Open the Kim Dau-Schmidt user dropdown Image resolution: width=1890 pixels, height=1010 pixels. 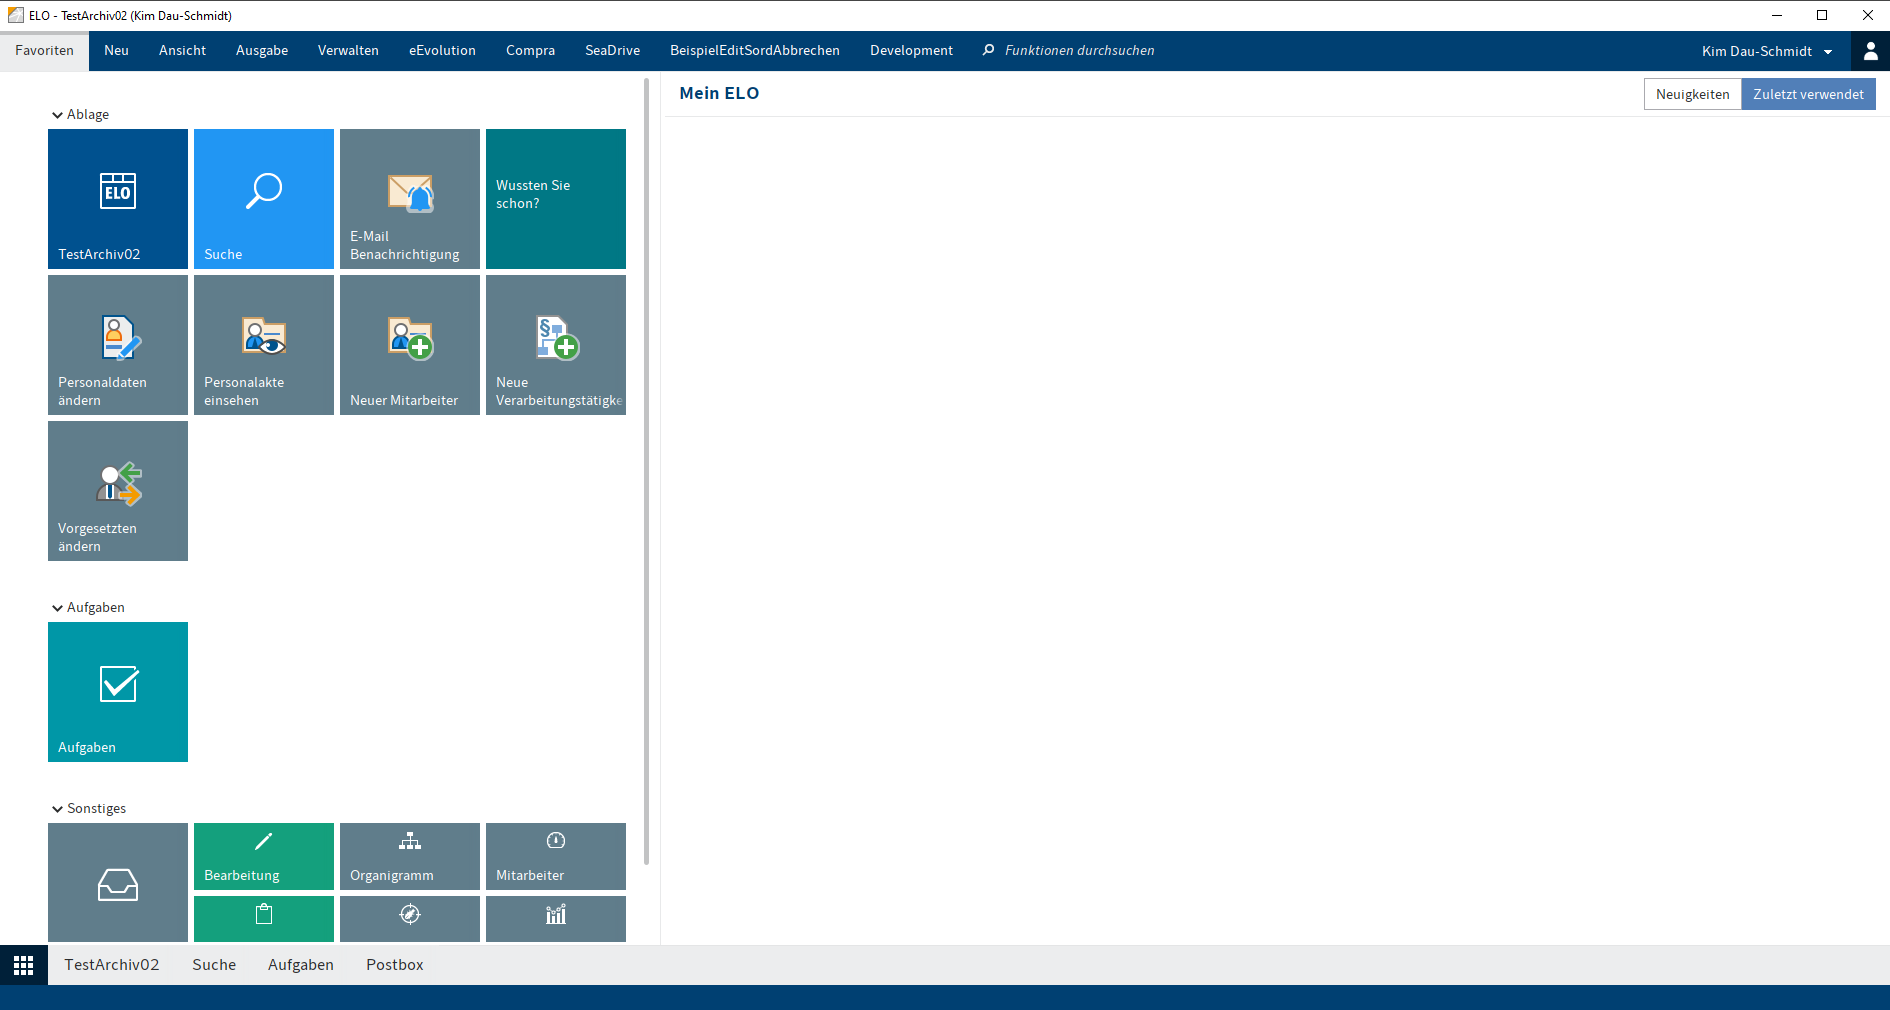click(x=1767, y=51)
